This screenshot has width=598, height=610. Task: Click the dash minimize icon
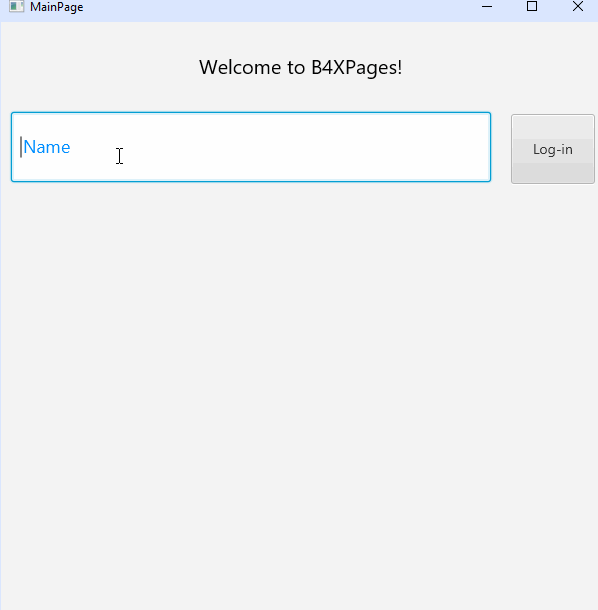[487, 6]
